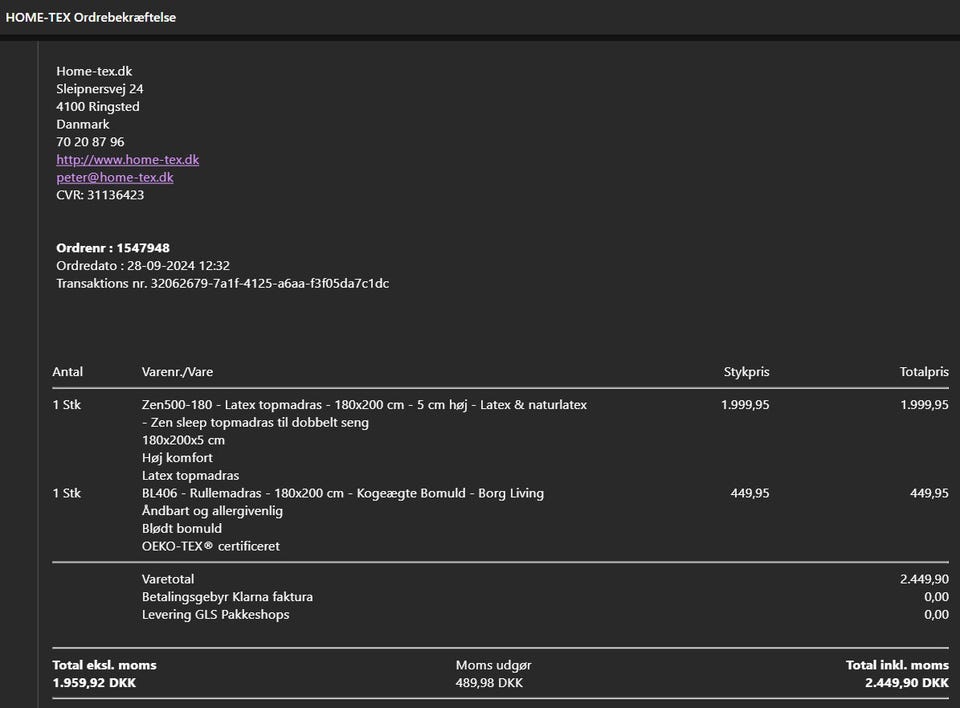This screenshot has height=708, width=960.
Task: Click the Varetotal 2.449,90 amount
Action: [924, 579]
